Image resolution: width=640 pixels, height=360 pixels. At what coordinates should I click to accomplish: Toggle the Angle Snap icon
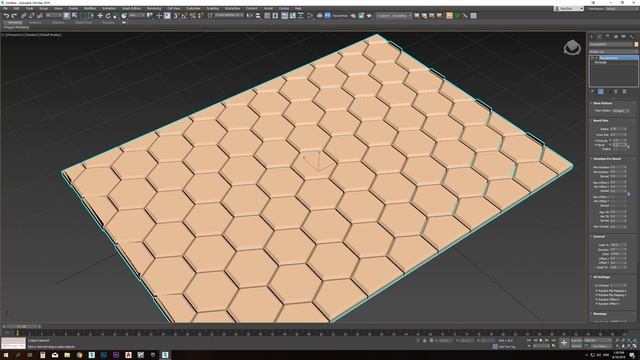tap(184, 16)
